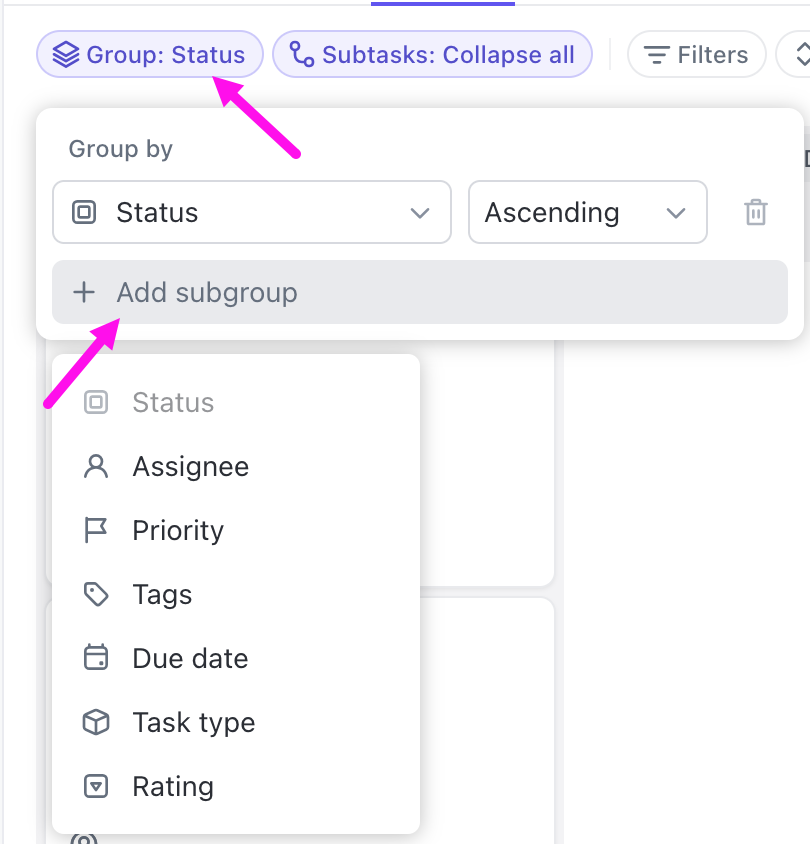This screenshot has width=810, height=844.
Task: Click the Due date calendar icon
Action: click(96, 659)
